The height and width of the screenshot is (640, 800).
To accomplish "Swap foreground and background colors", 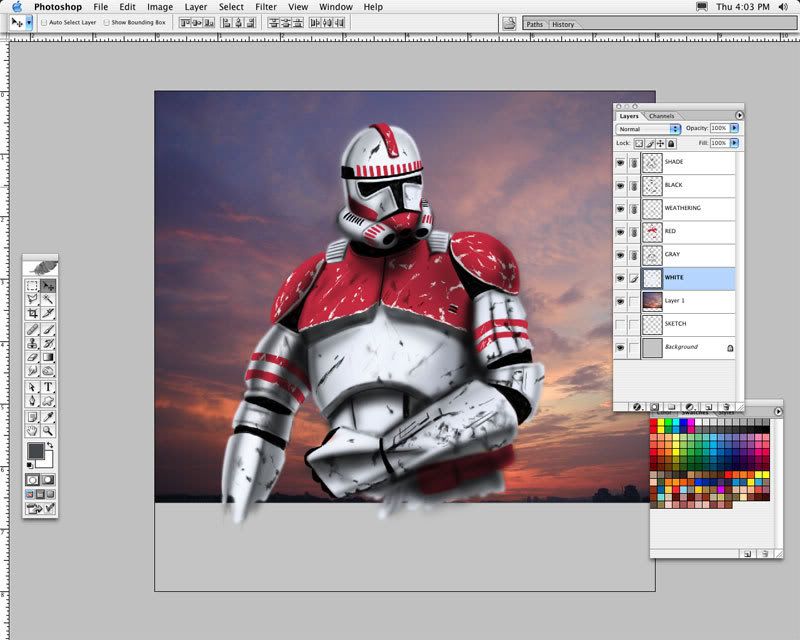I will click(x=50, y=446).
